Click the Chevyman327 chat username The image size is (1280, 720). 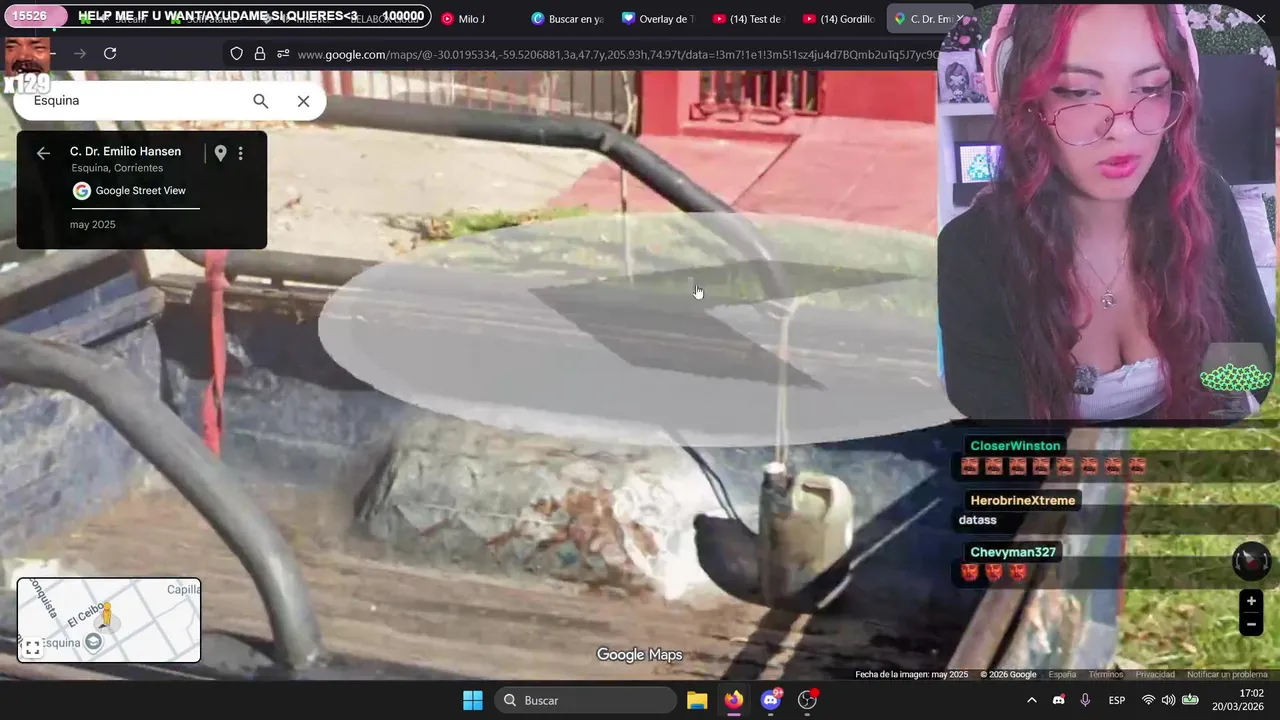(1013, 552)
